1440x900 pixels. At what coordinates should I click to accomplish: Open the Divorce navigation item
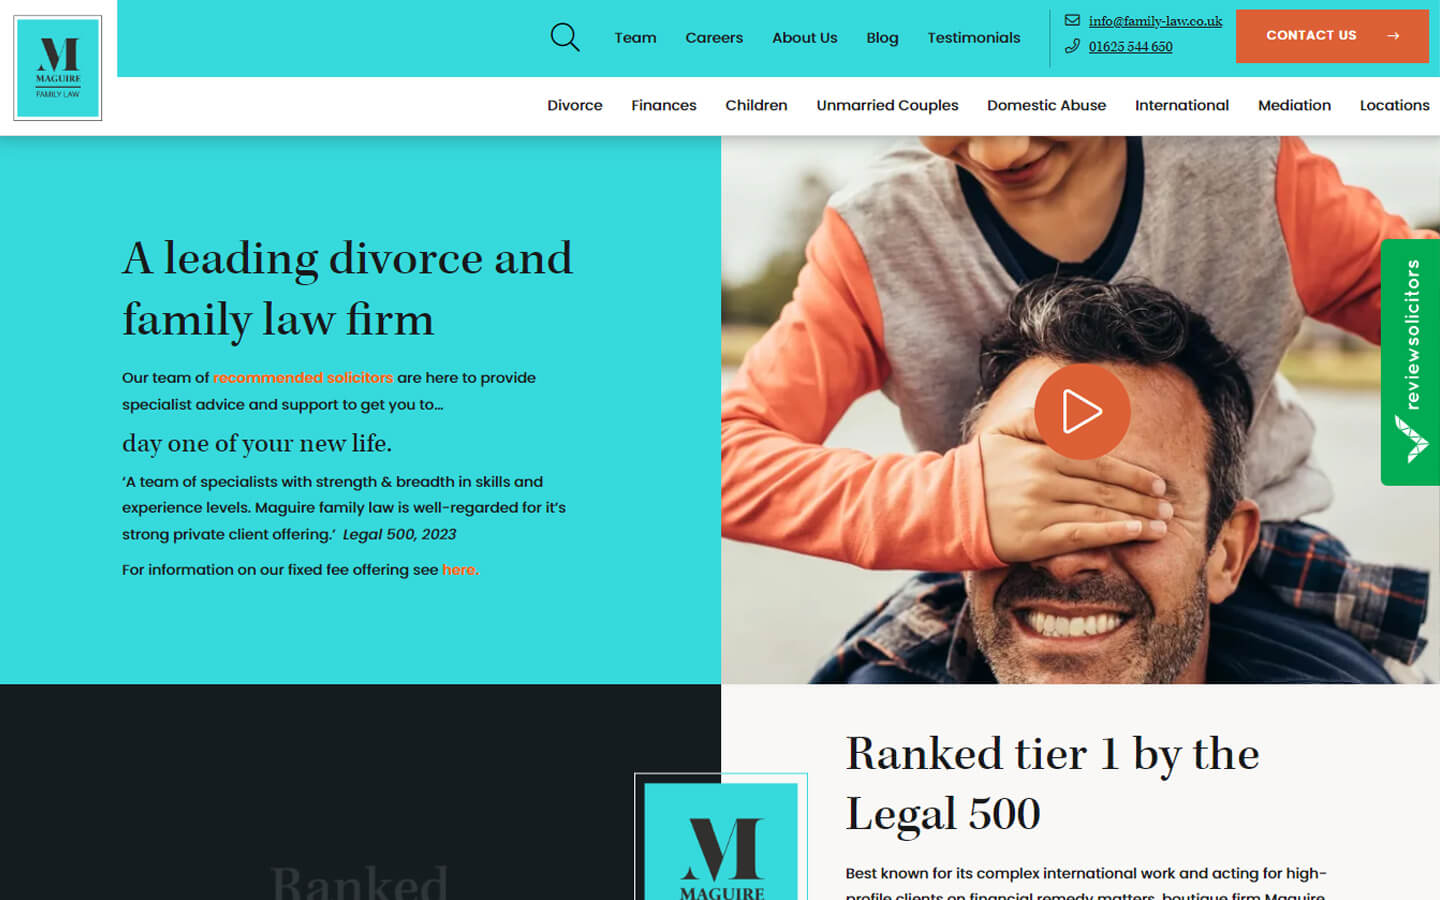pyautogui.click(x=575, y=105)
